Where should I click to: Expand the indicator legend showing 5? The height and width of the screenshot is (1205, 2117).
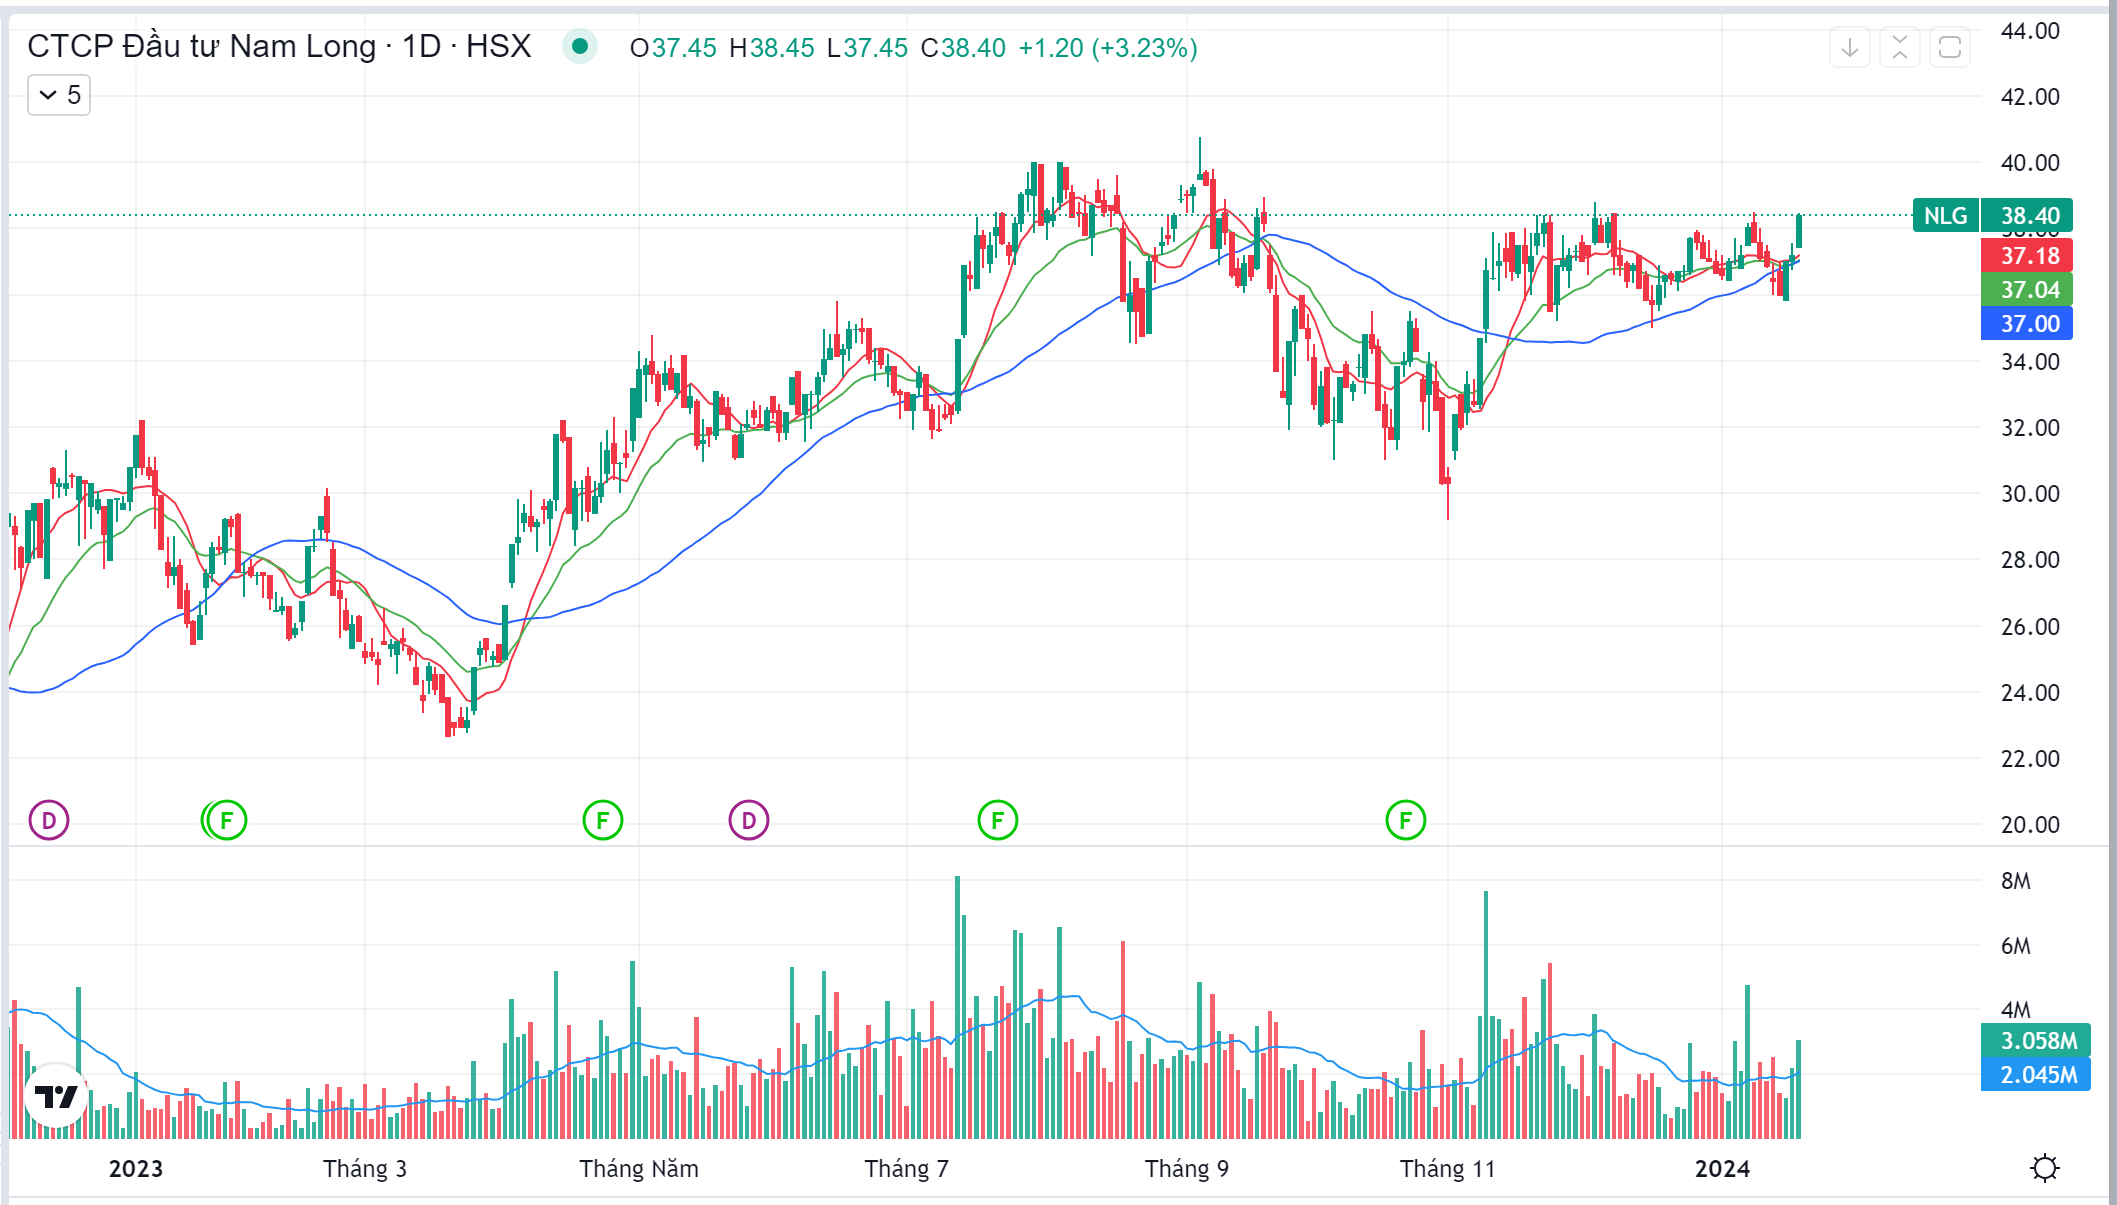(59, 95)
